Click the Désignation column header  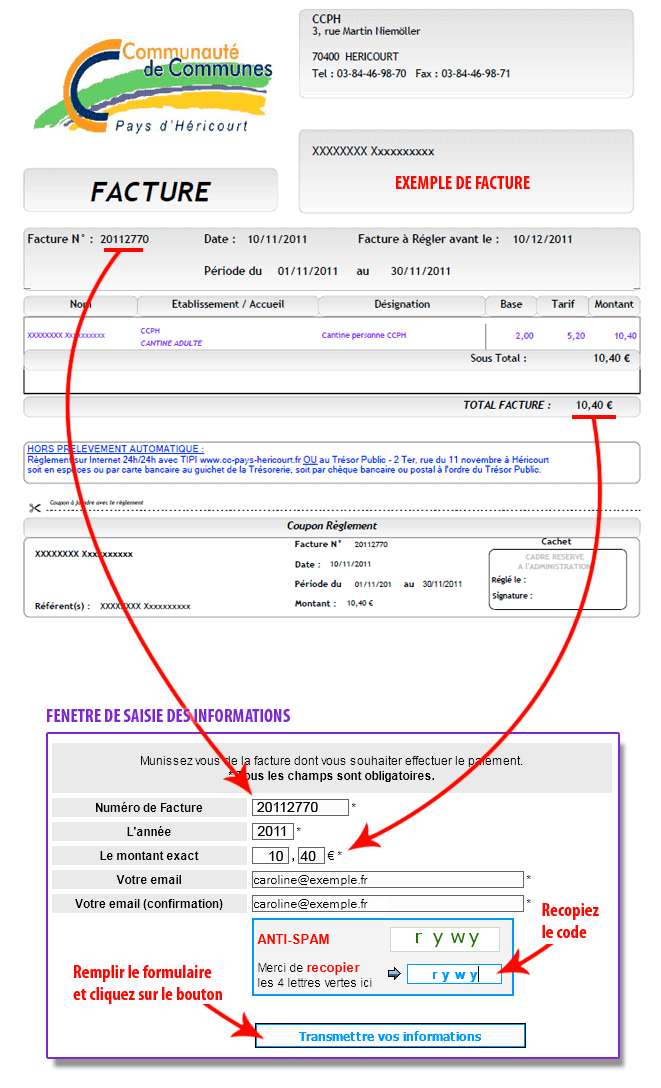[x=402, y=304]
